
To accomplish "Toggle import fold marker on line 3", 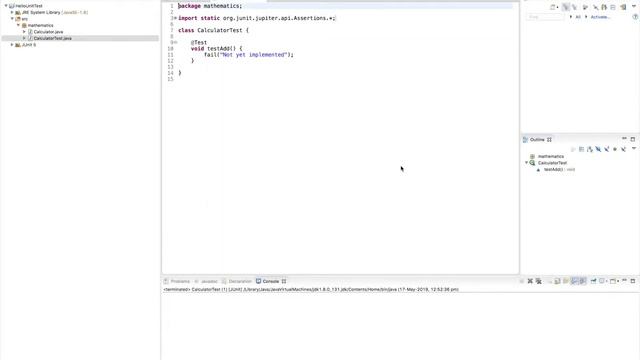I will click(176, 18).
